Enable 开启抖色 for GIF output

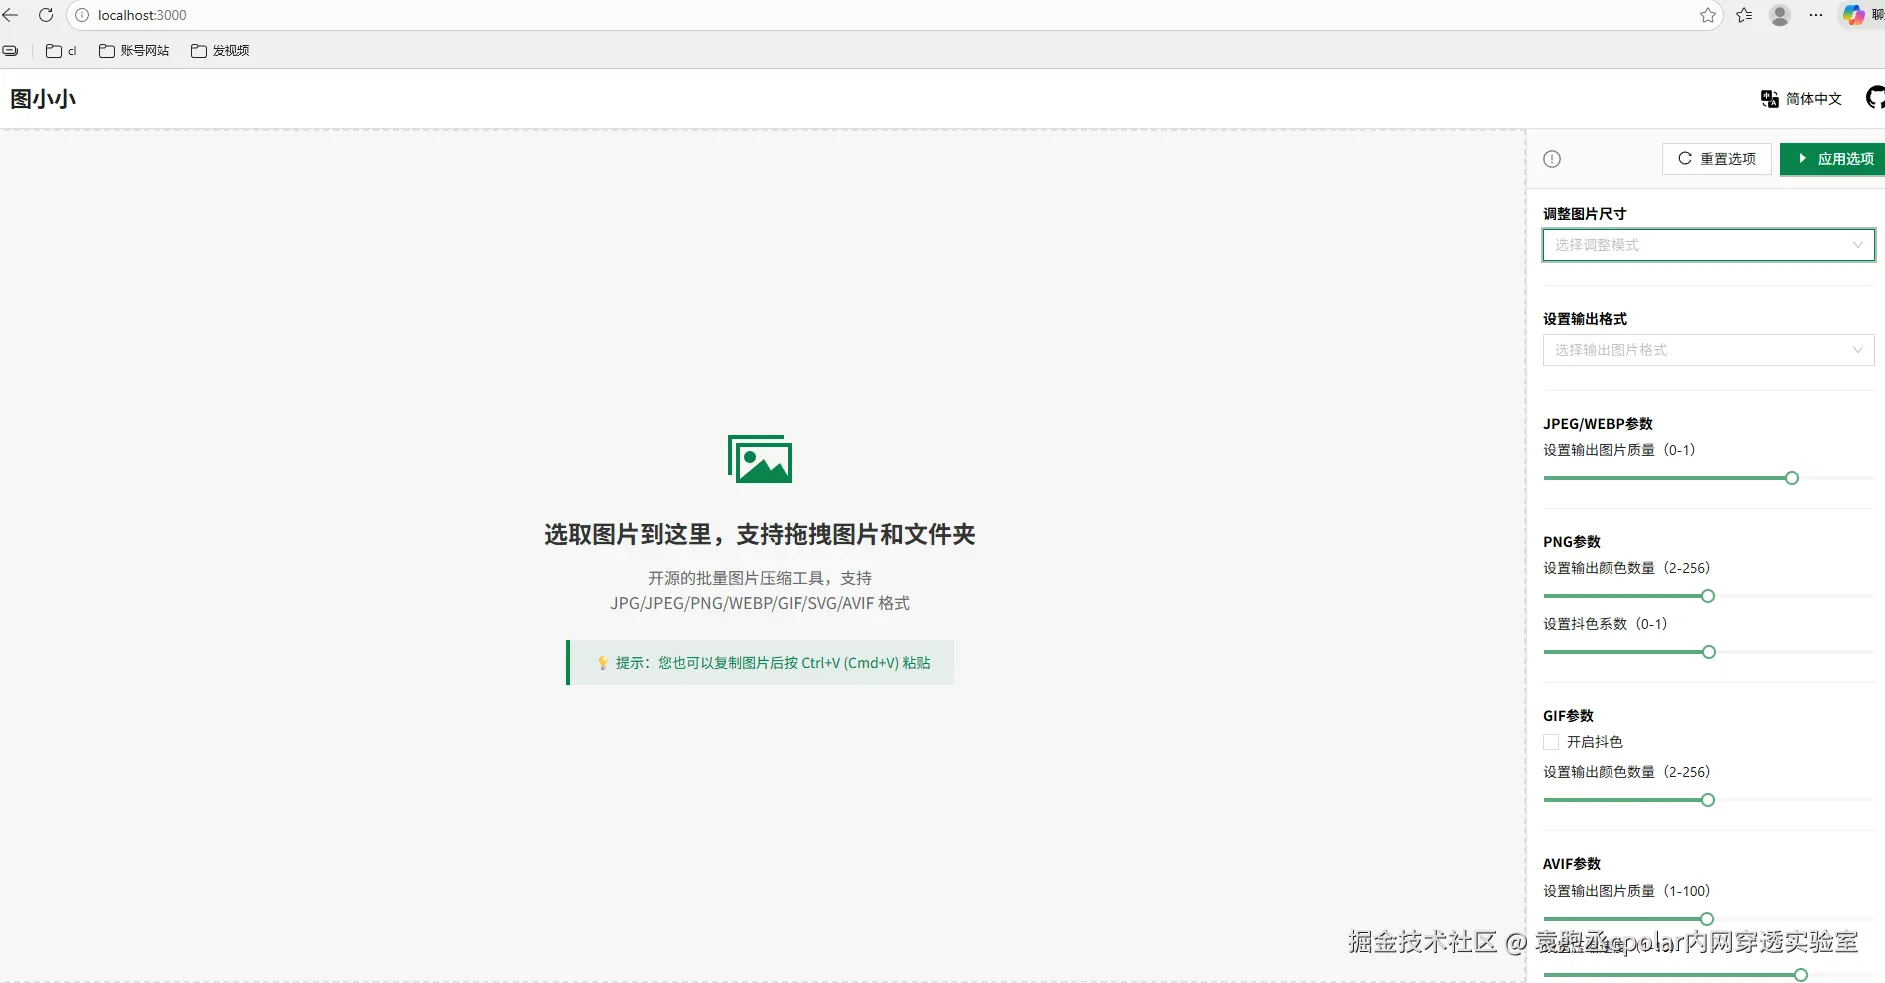point(1551,742)
